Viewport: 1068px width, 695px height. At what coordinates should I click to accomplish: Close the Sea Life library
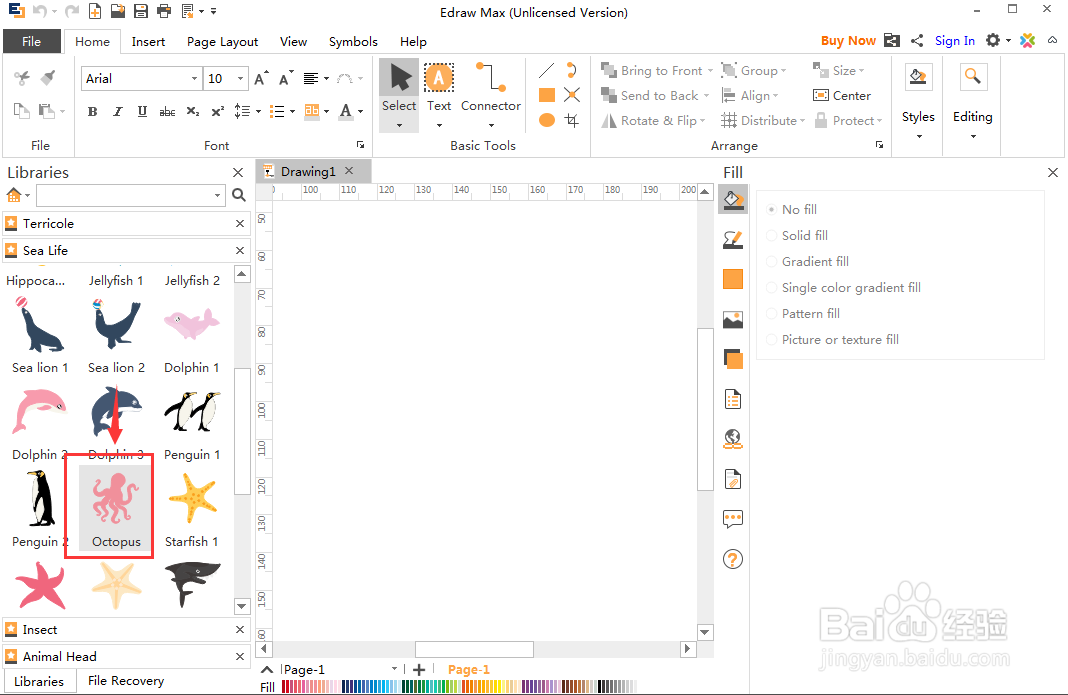pyautogui.click(x=240, y=251)
